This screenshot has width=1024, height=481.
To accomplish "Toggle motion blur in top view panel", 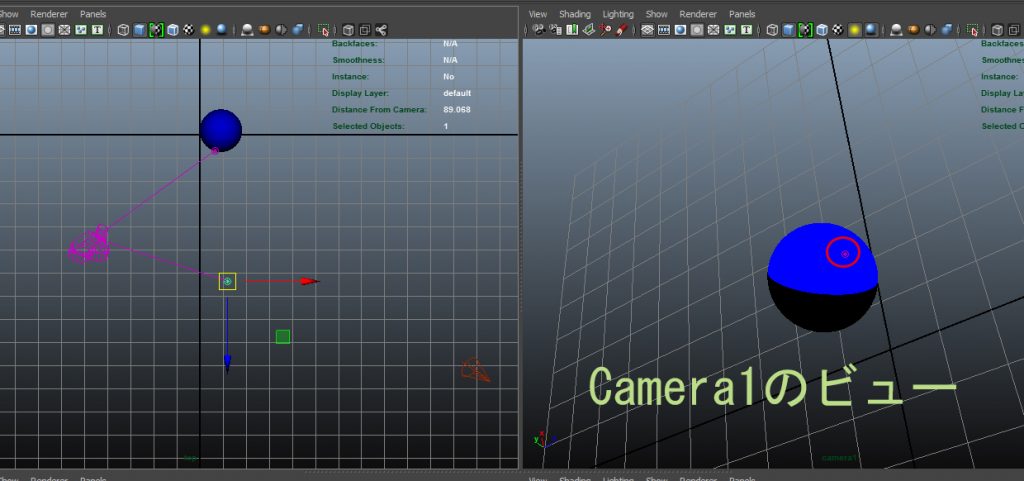I will coord(264,30).
